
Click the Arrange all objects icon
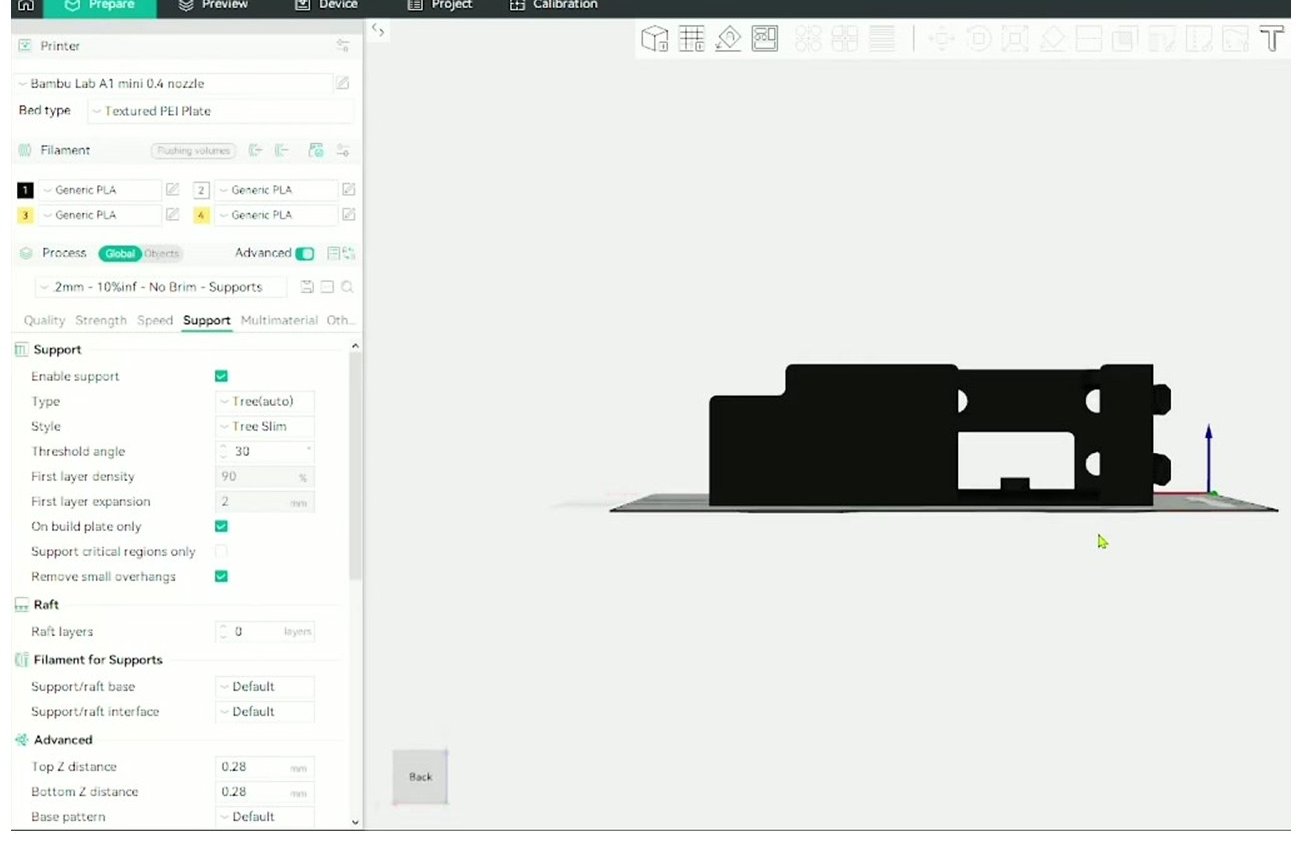coord(765,39)
